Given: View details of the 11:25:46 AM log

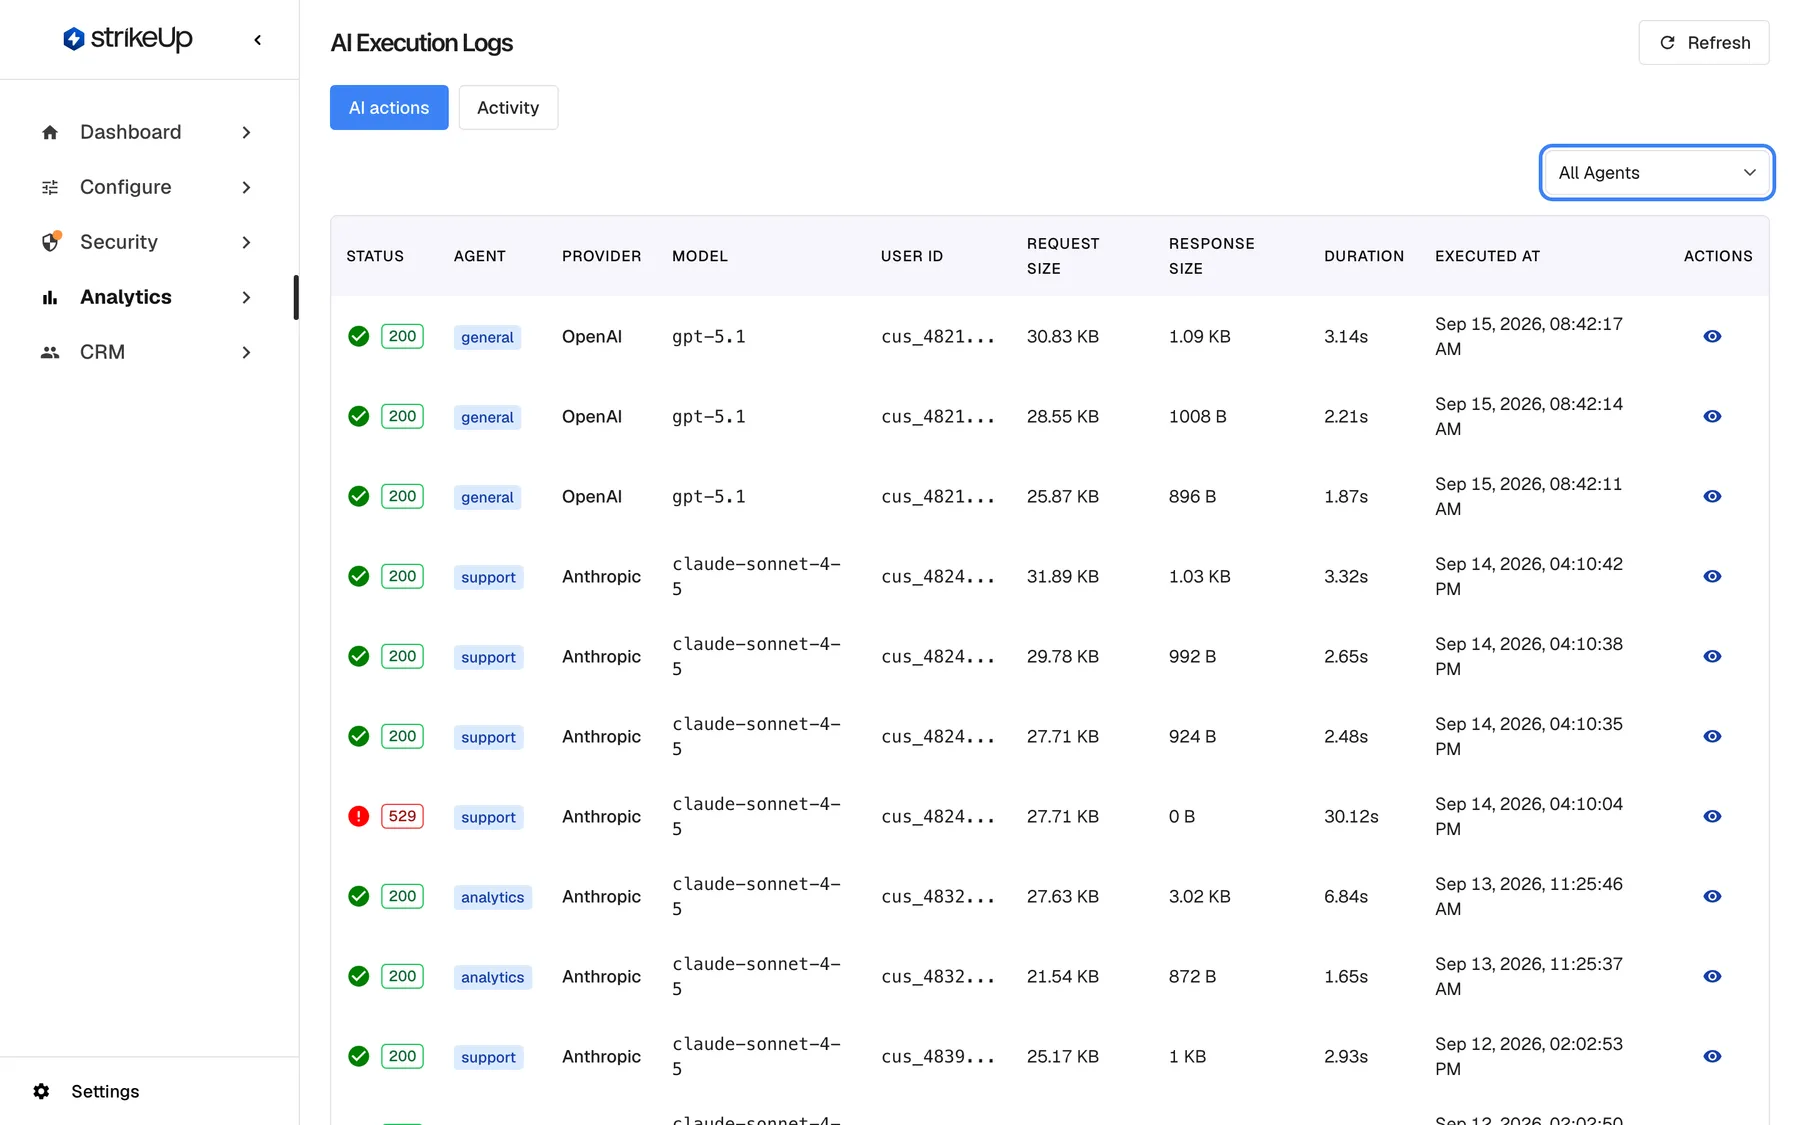Looking at the screenshot, I should click(1712, 896).
